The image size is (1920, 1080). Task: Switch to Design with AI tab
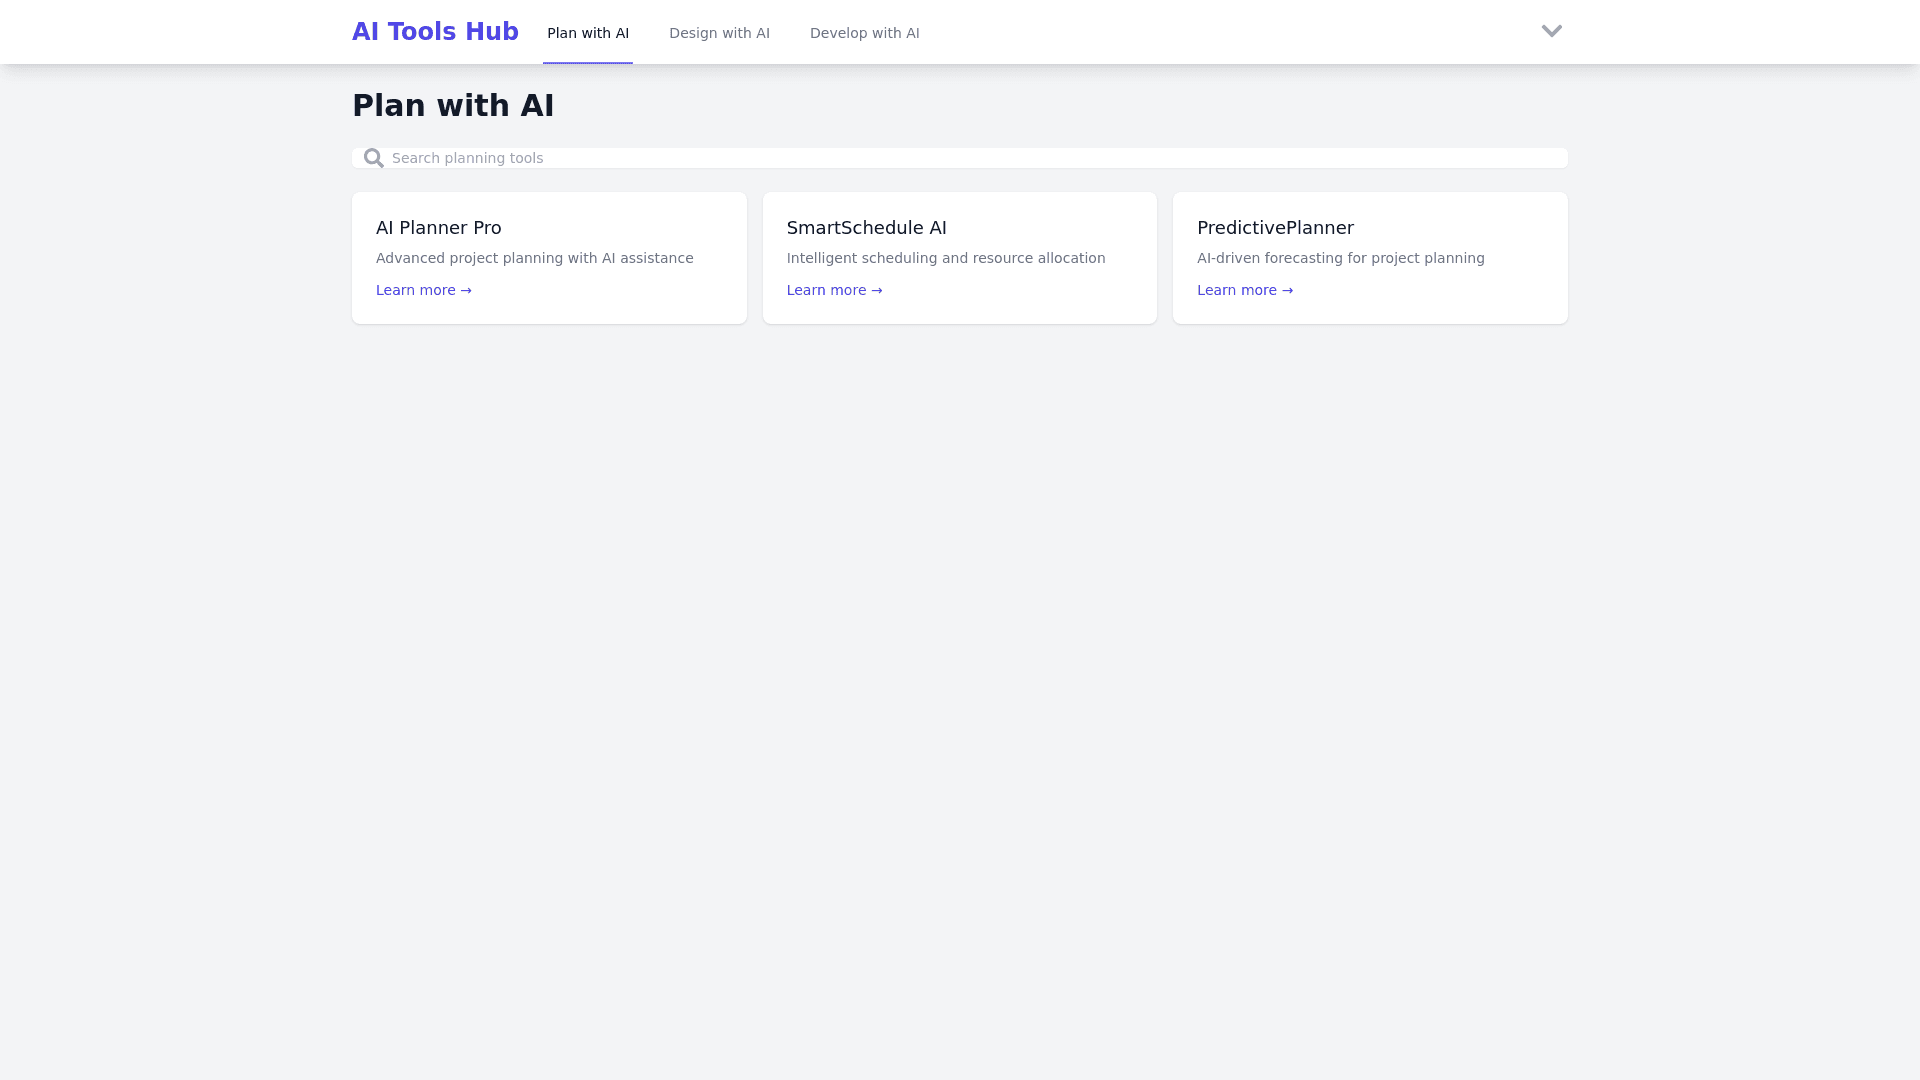pos(719,33)
